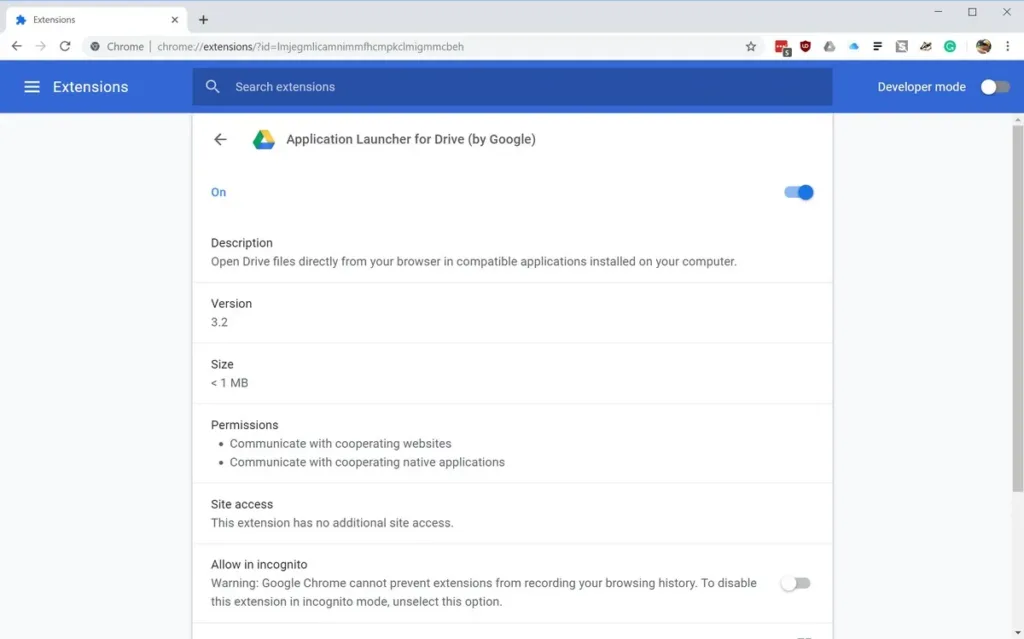
Task: Close the Extensions tab
Action: point(174,20)
